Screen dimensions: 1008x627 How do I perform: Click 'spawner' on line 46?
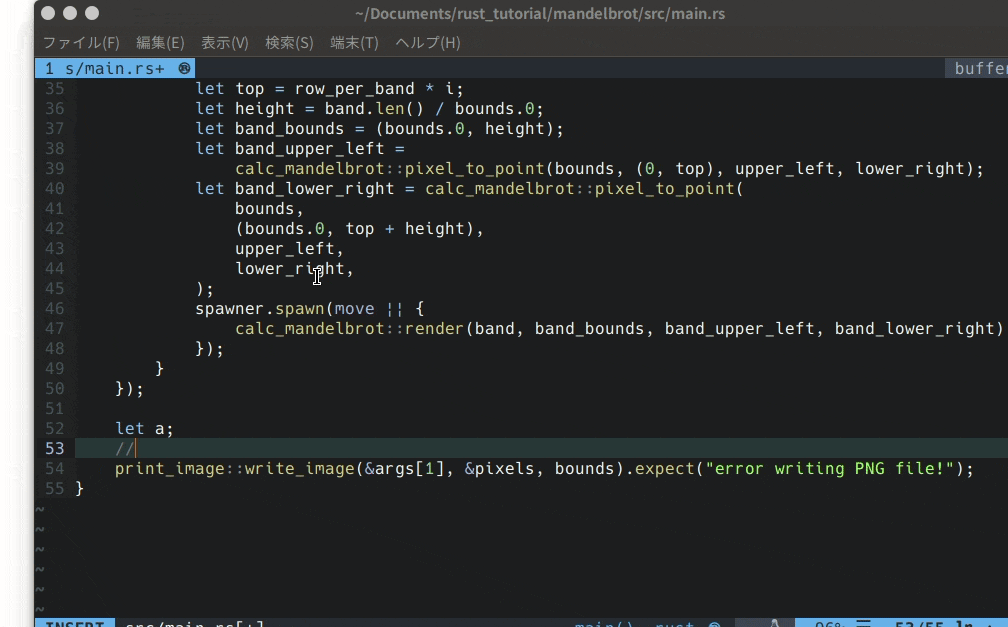[230, 309]
